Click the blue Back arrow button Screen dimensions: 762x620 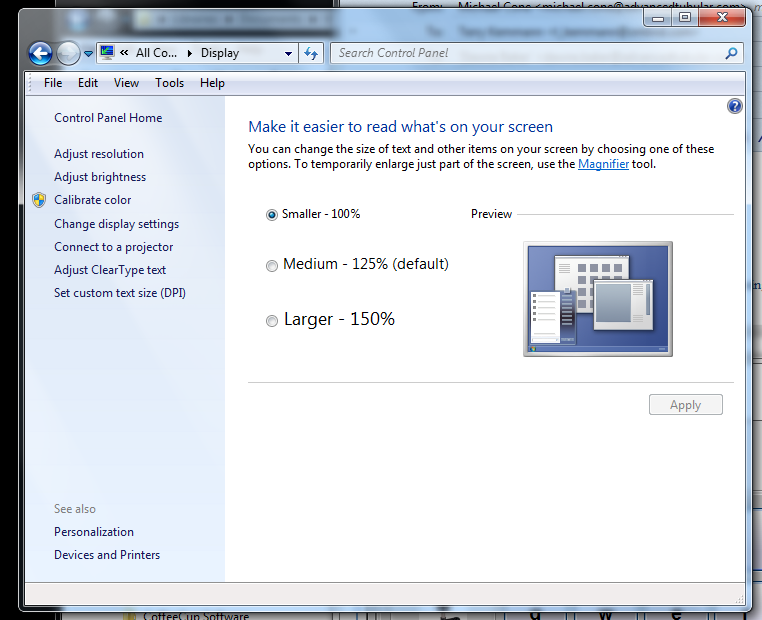coord(40,53)
